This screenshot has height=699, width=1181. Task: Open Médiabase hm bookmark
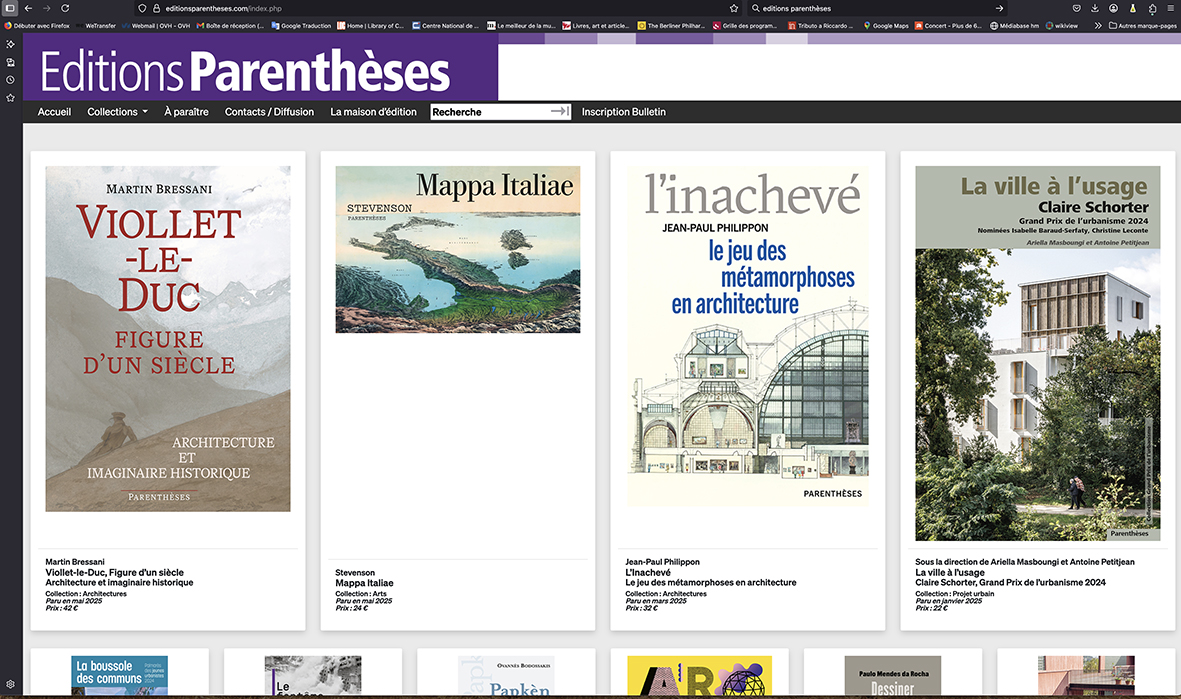pyautogui.click(x=1014, y=26)
